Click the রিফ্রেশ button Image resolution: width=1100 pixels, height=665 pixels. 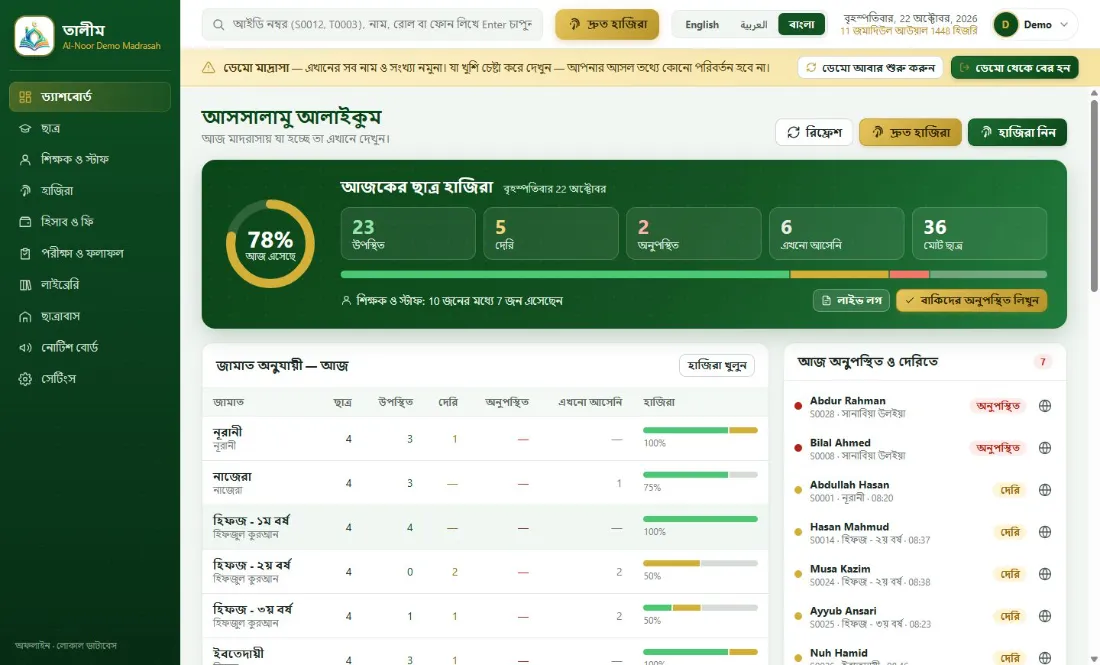point(814,132)
